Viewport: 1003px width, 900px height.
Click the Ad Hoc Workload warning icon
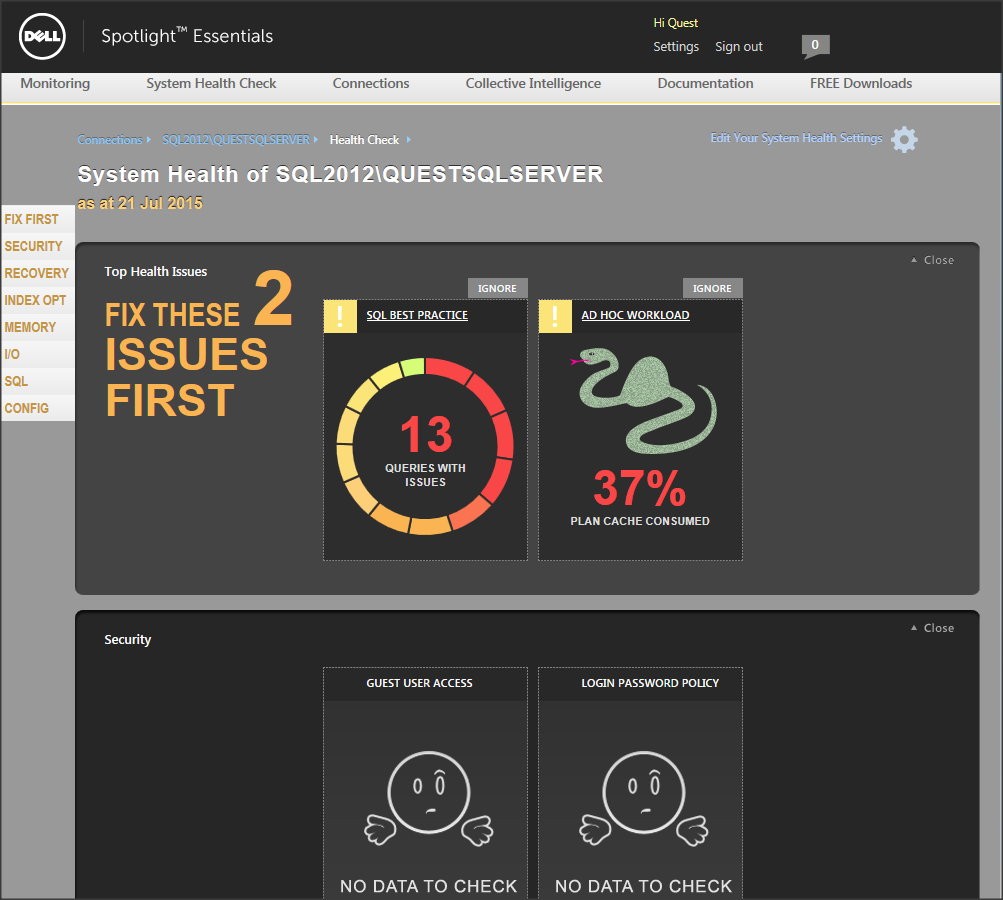pos(555,316)
